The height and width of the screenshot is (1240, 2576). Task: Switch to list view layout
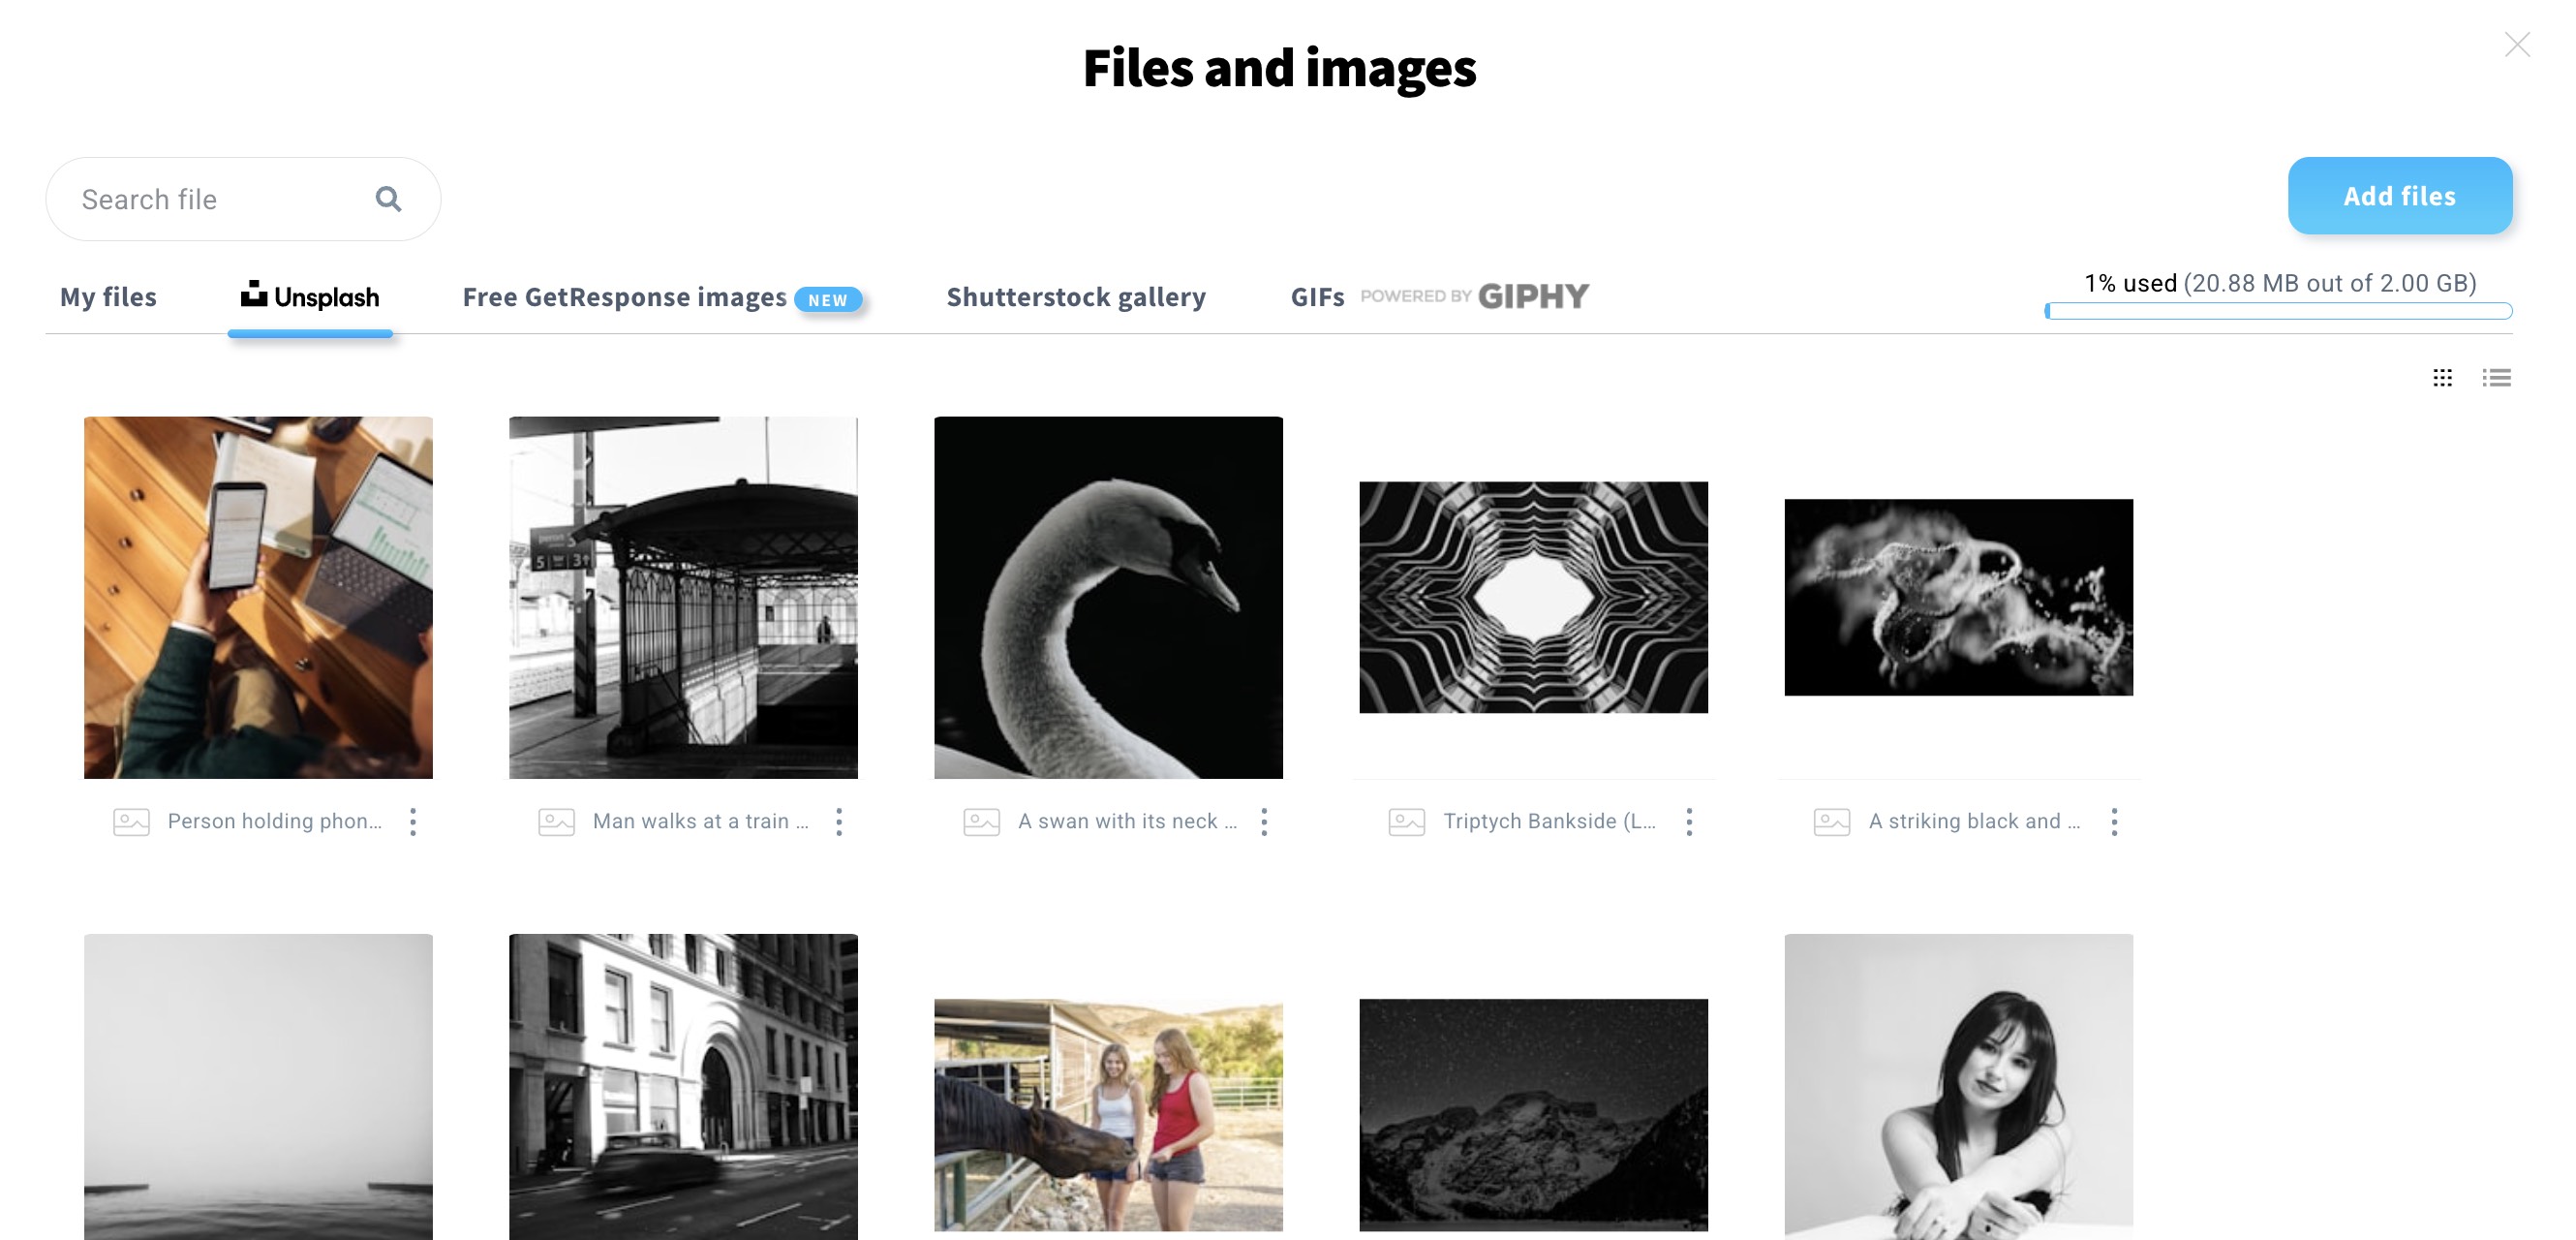[x=2496, y=377]
